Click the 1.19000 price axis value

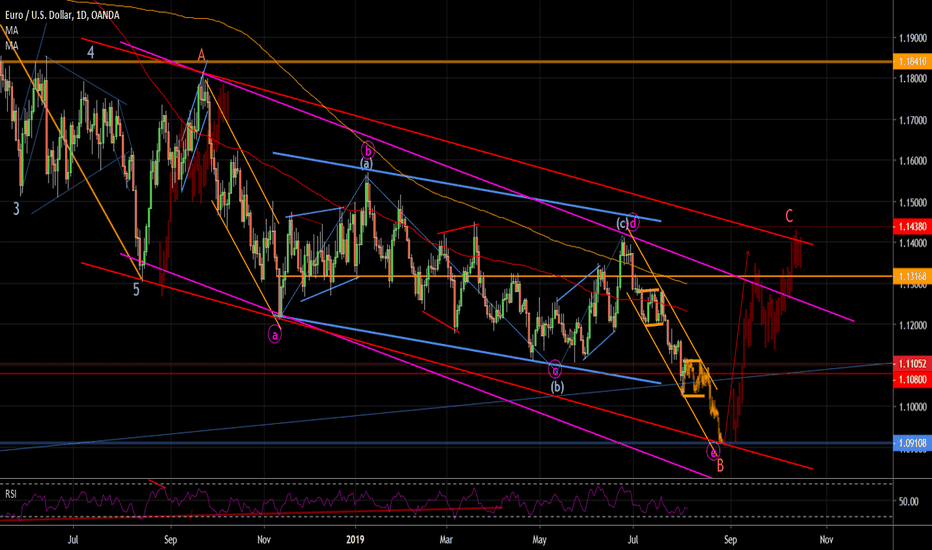coord(913,38)
